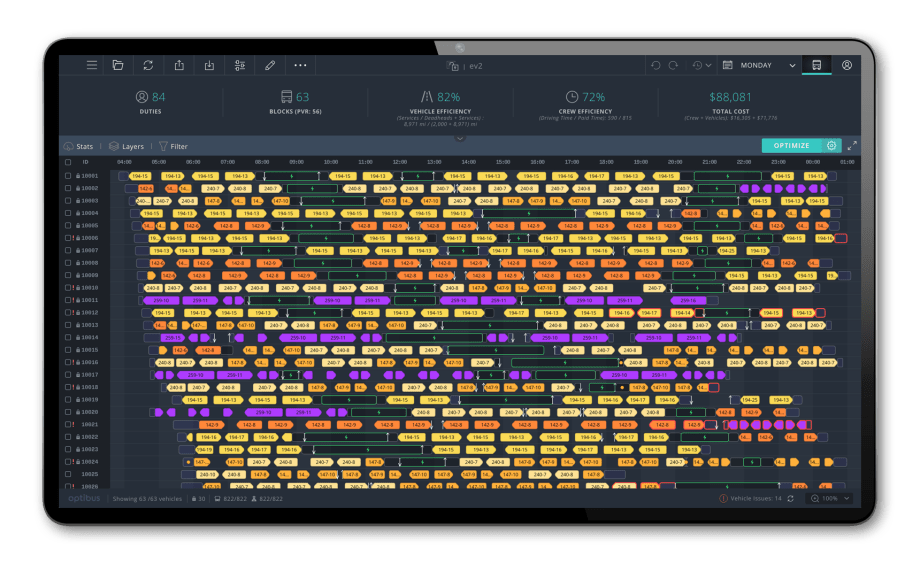Expand schedule to fullscreen view
This screenshot has height=563, width=920.
(852, 146)
